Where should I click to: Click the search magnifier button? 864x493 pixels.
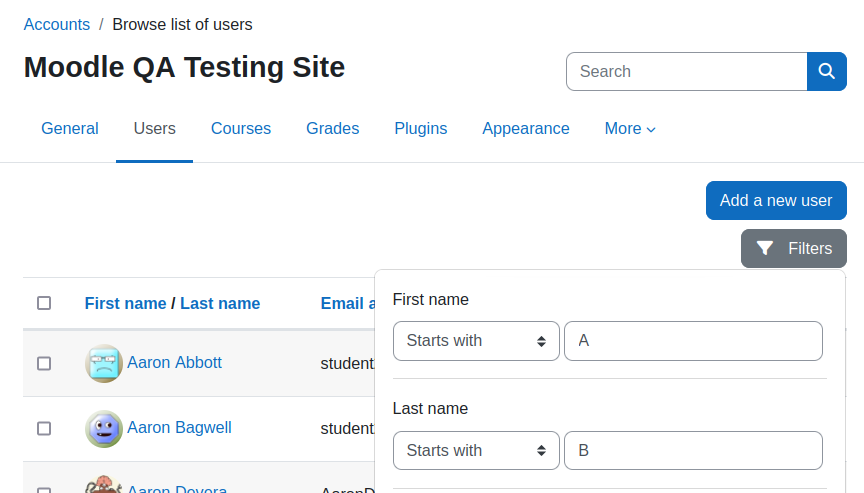pyautogui.click(x=827, y=72)
